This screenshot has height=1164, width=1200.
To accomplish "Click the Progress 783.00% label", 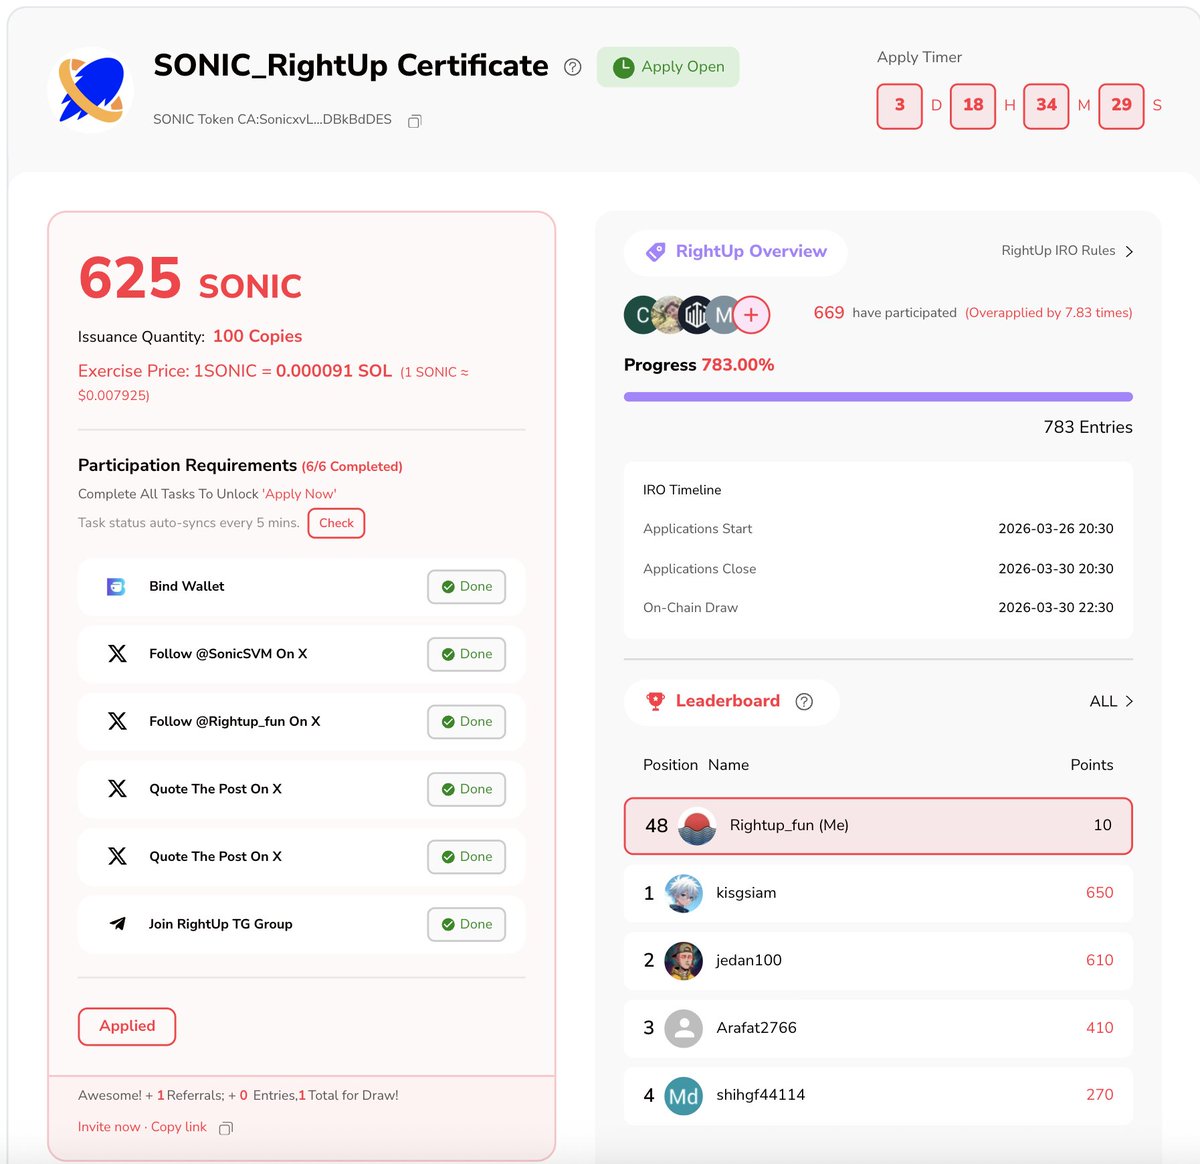I will [x=699, y=365].
